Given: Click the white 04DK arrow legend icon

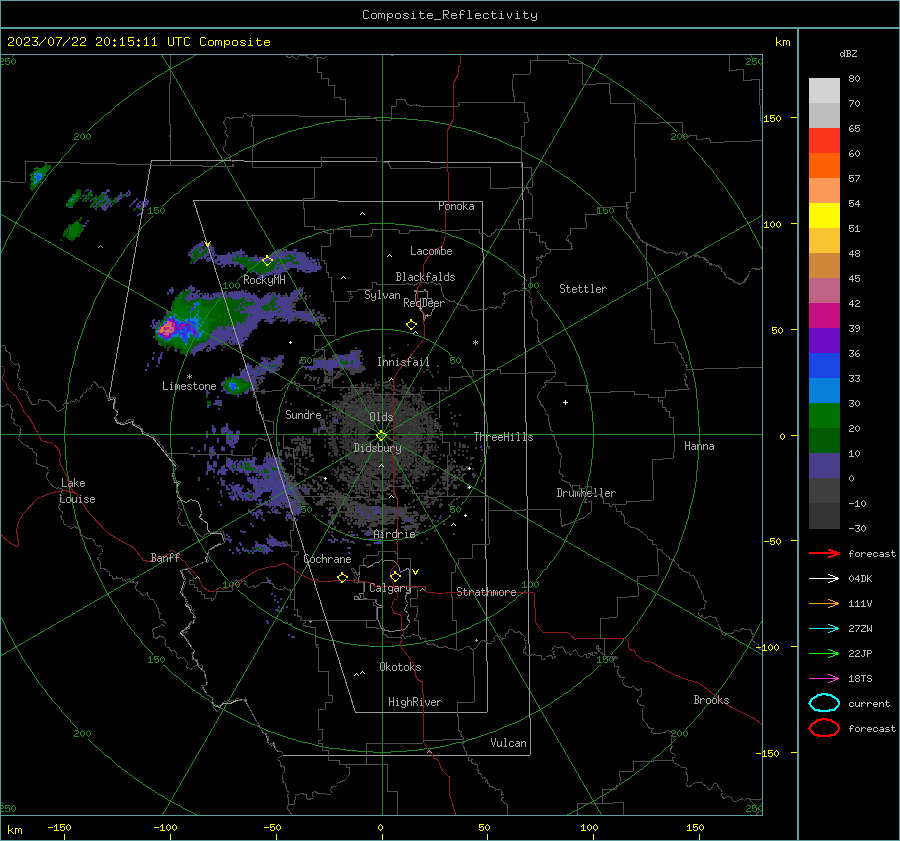Looking at the screenshot, I should [824, 578].
